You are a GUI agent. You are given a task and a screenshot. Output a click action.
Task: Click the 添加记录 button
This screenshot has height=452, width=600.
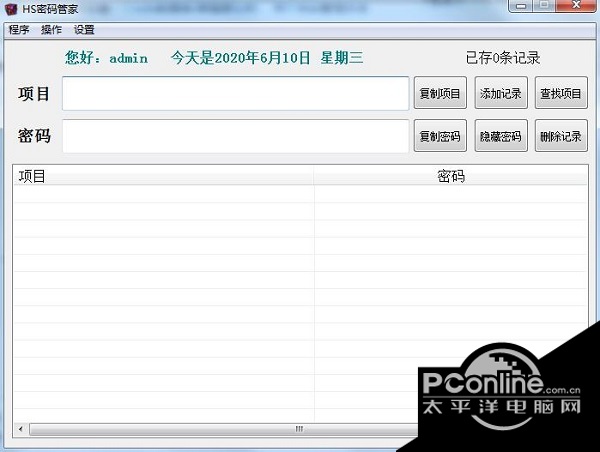point(501,93)
